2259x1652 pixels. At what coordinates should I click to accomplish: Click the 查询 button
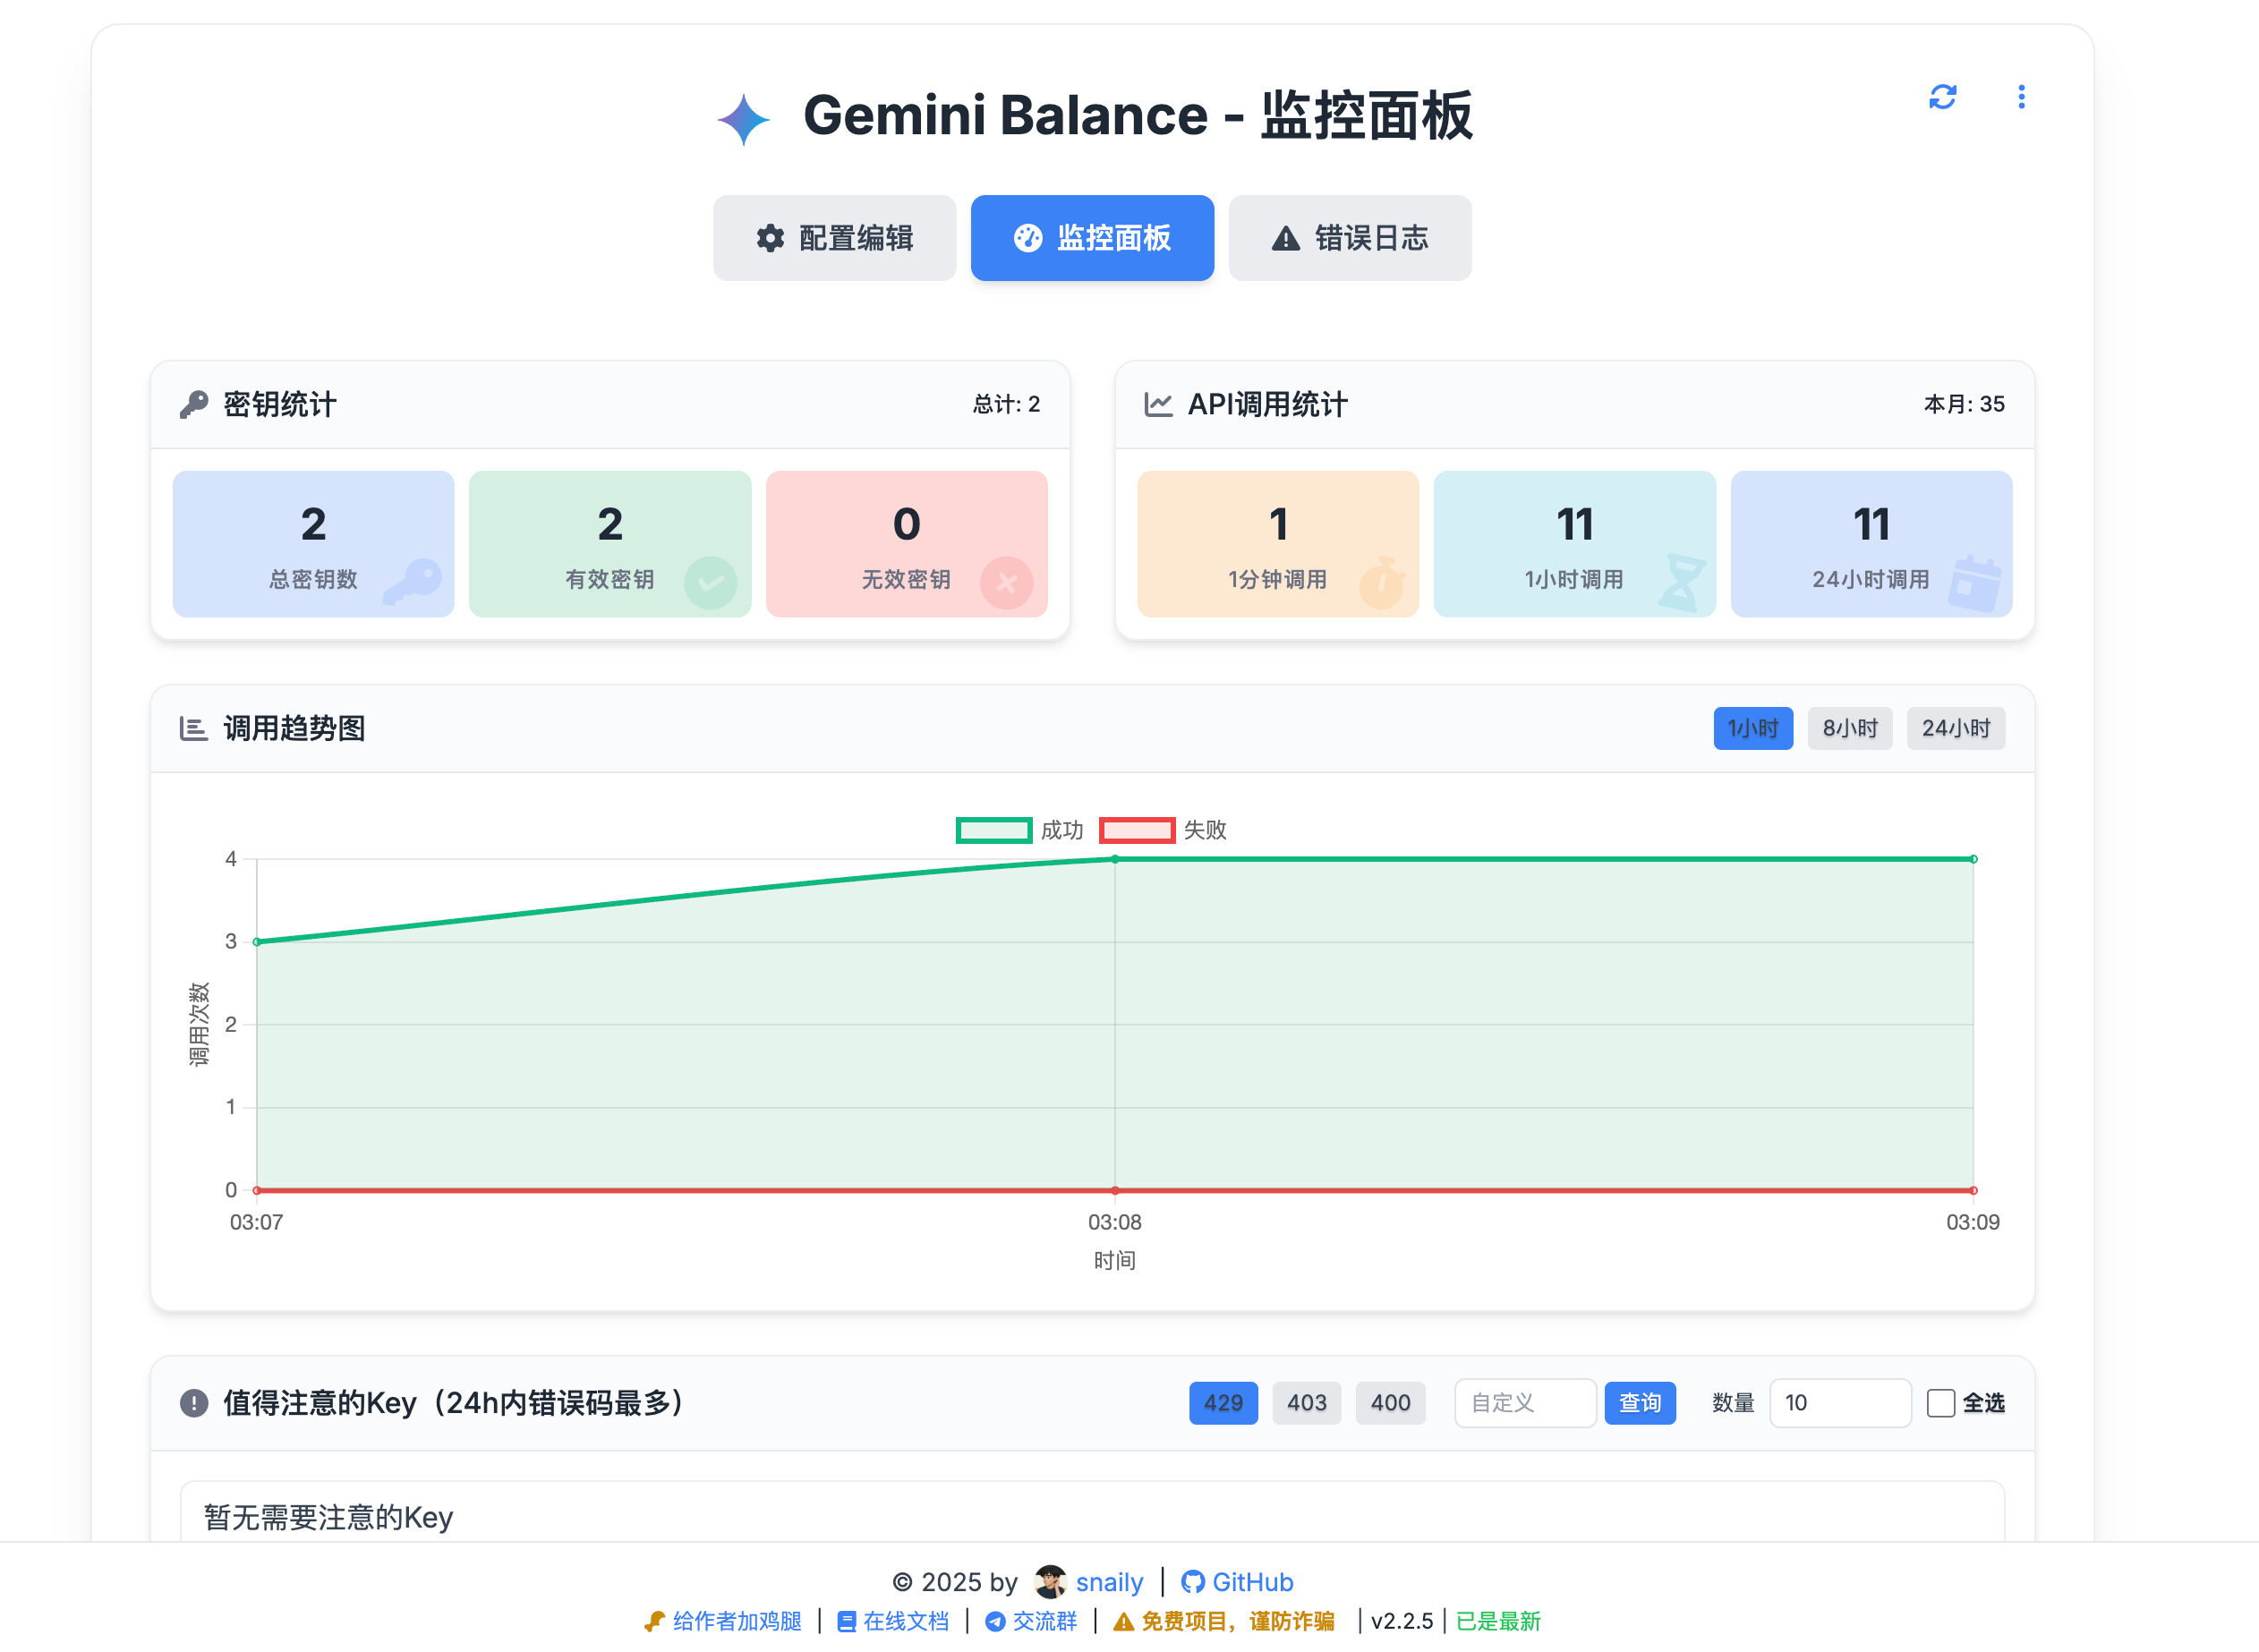tap(1640, 1403)
